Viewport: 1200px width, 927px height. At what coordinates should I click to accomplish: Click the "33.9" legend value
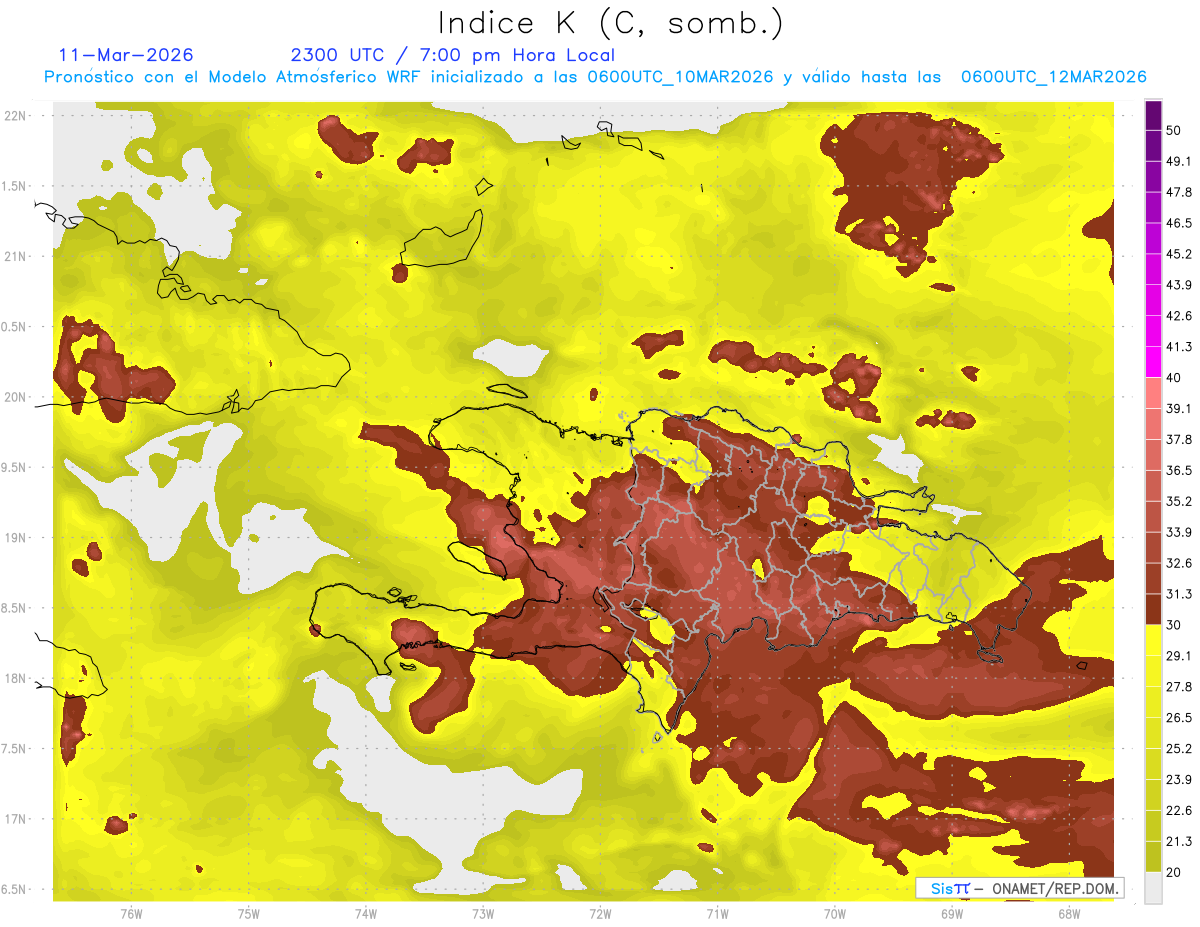click(1179, 533)
